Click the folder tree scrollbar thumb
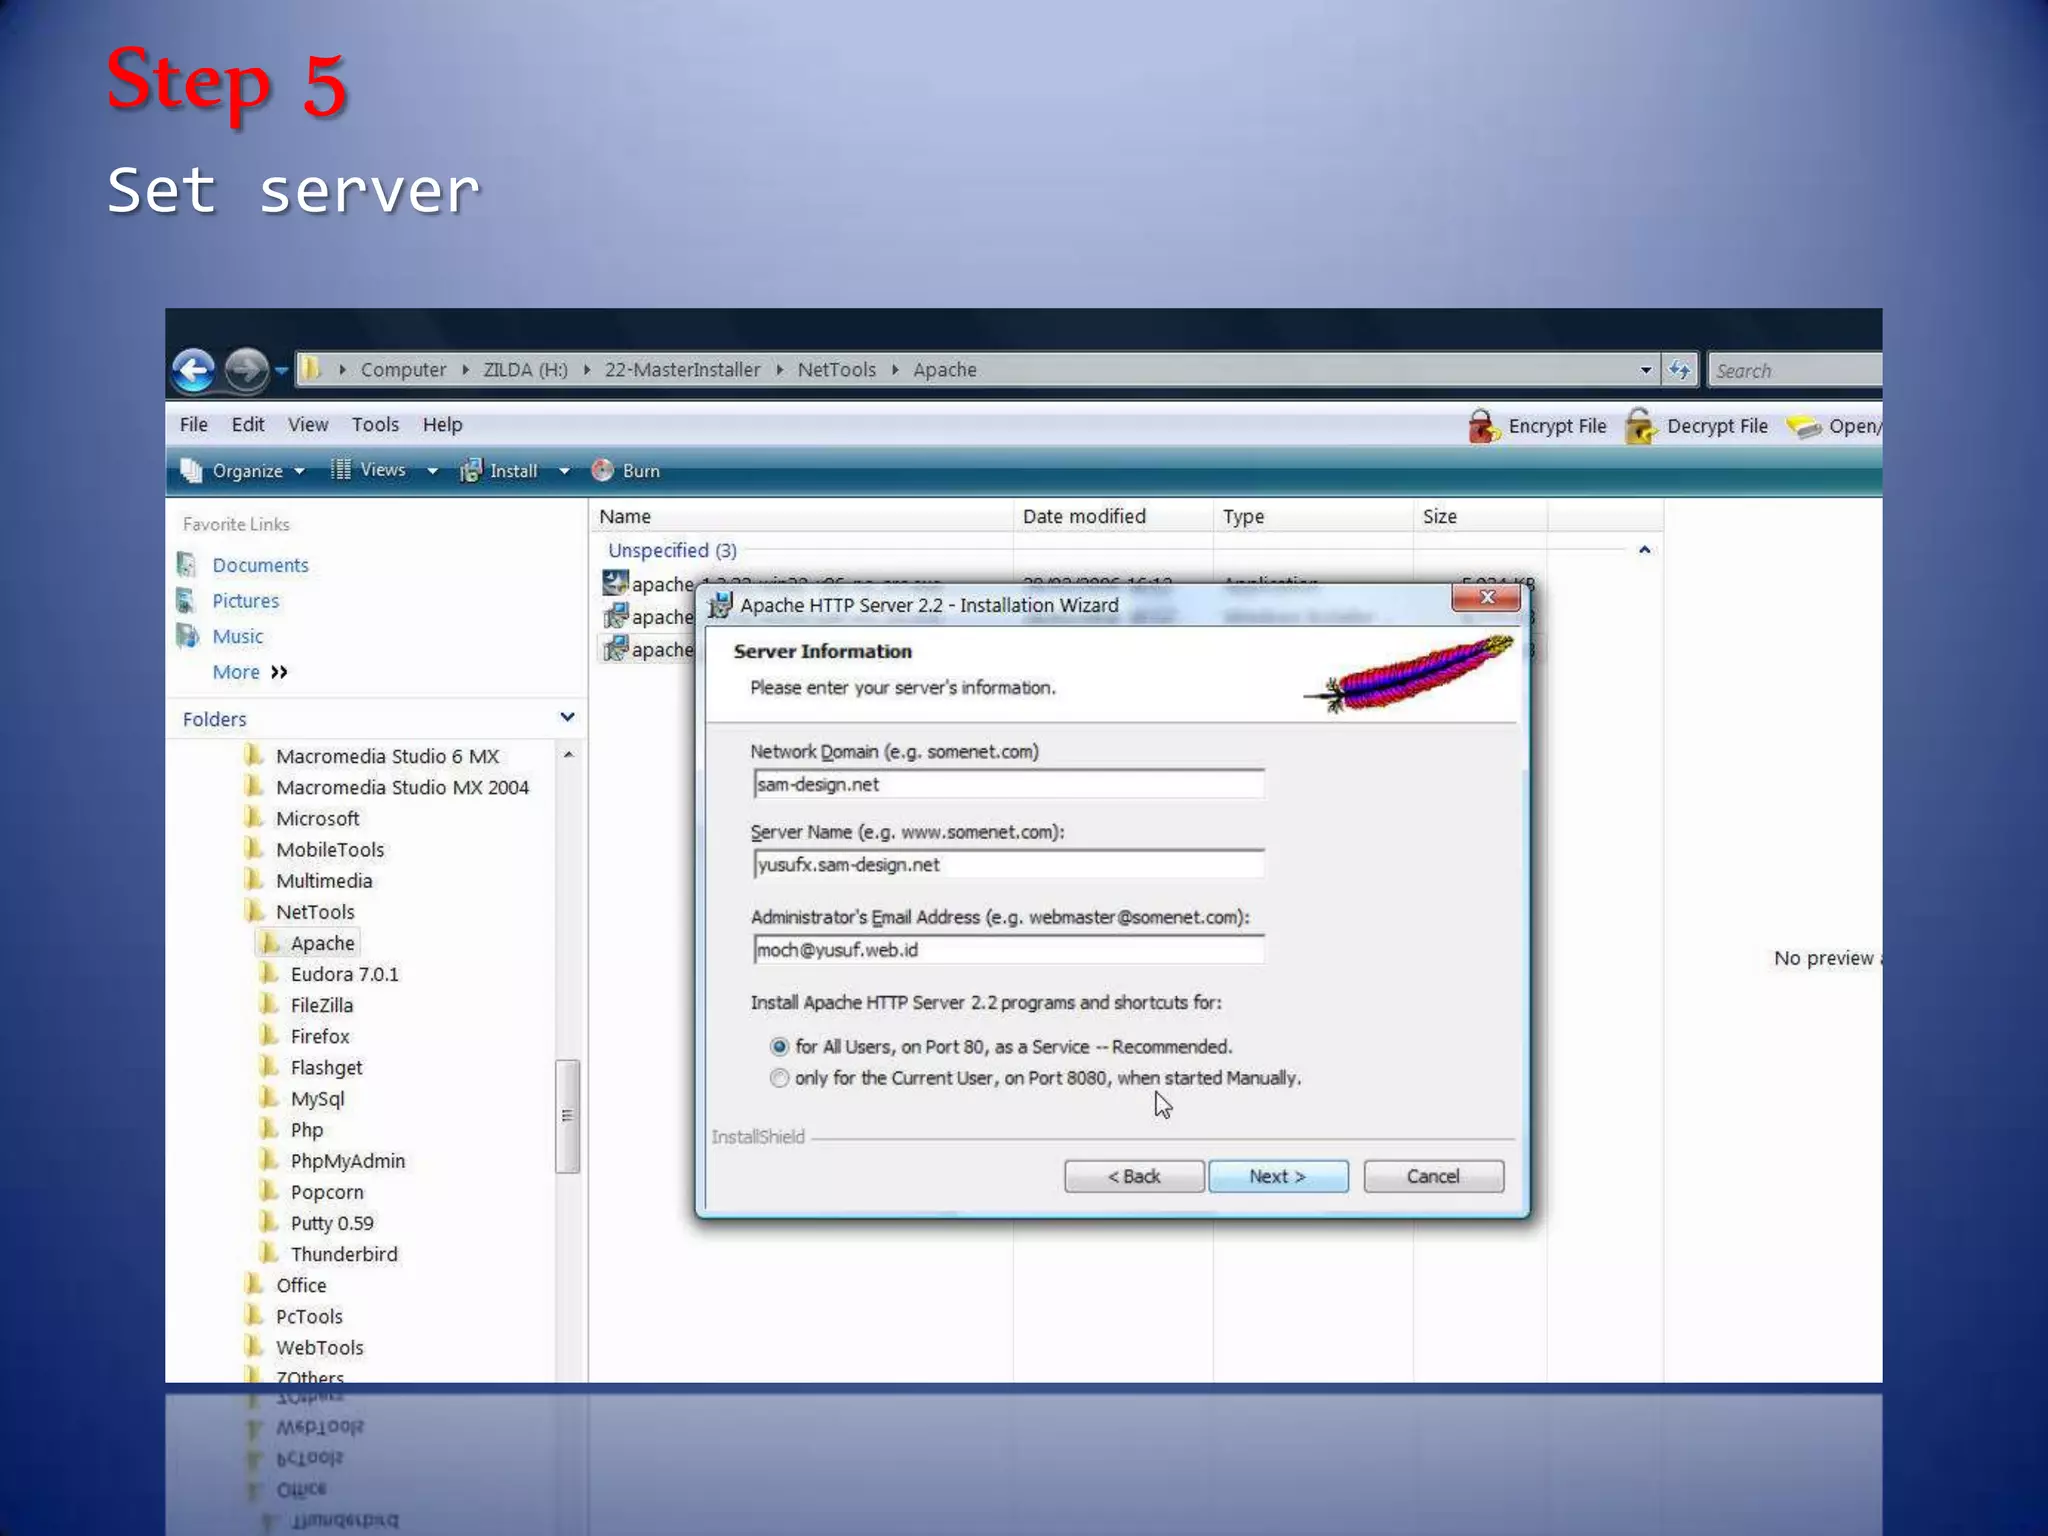Viewport: 2048px width, 1536px height. click(x=567, y=1115)
